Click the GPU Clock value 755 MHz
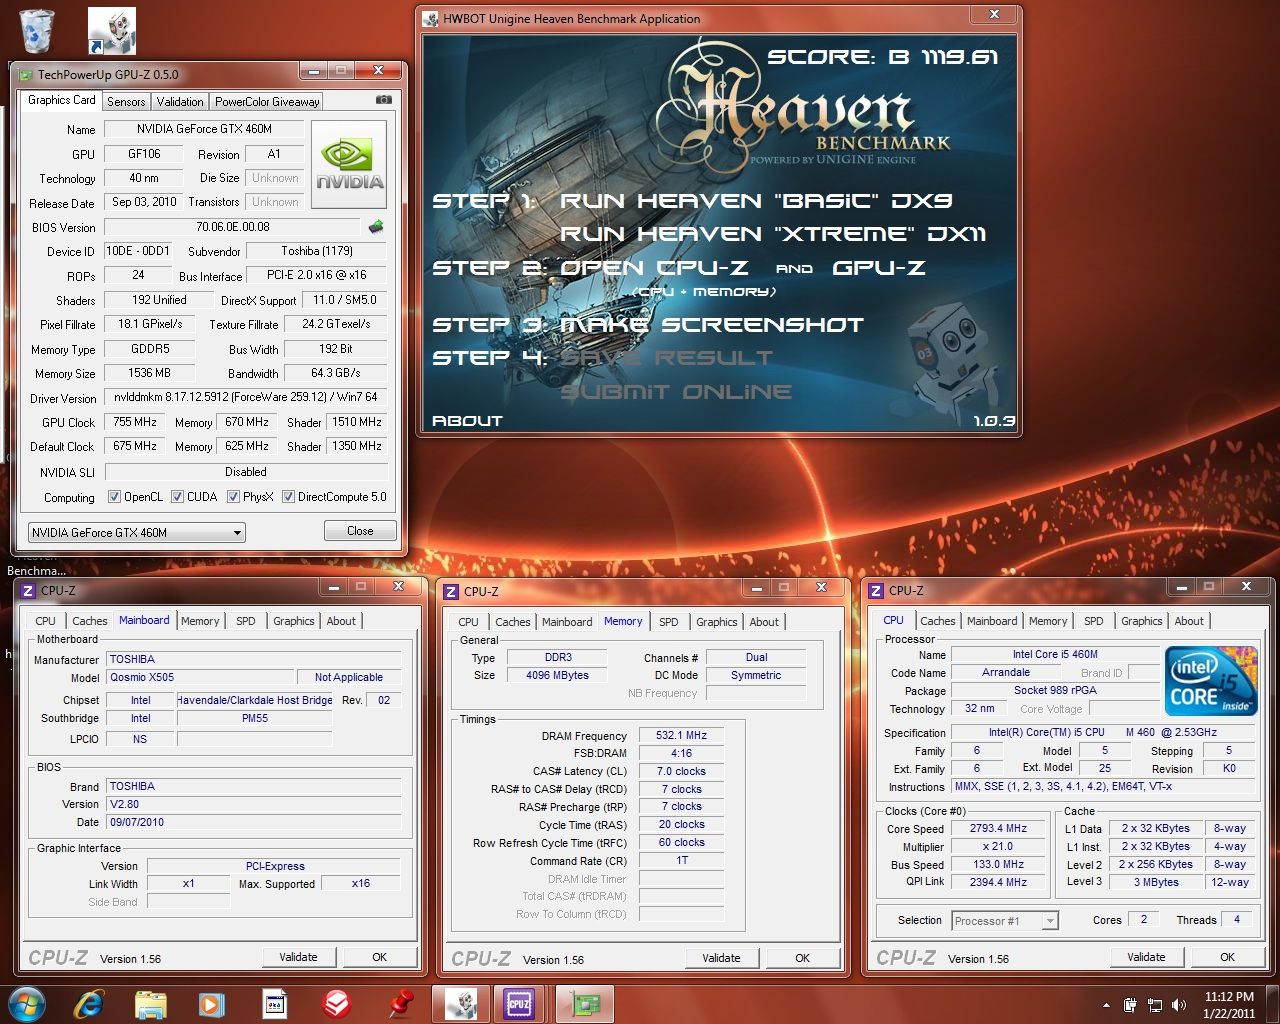The height and width of the screenshot is (1024, 1280). click(x=135, y=422)
